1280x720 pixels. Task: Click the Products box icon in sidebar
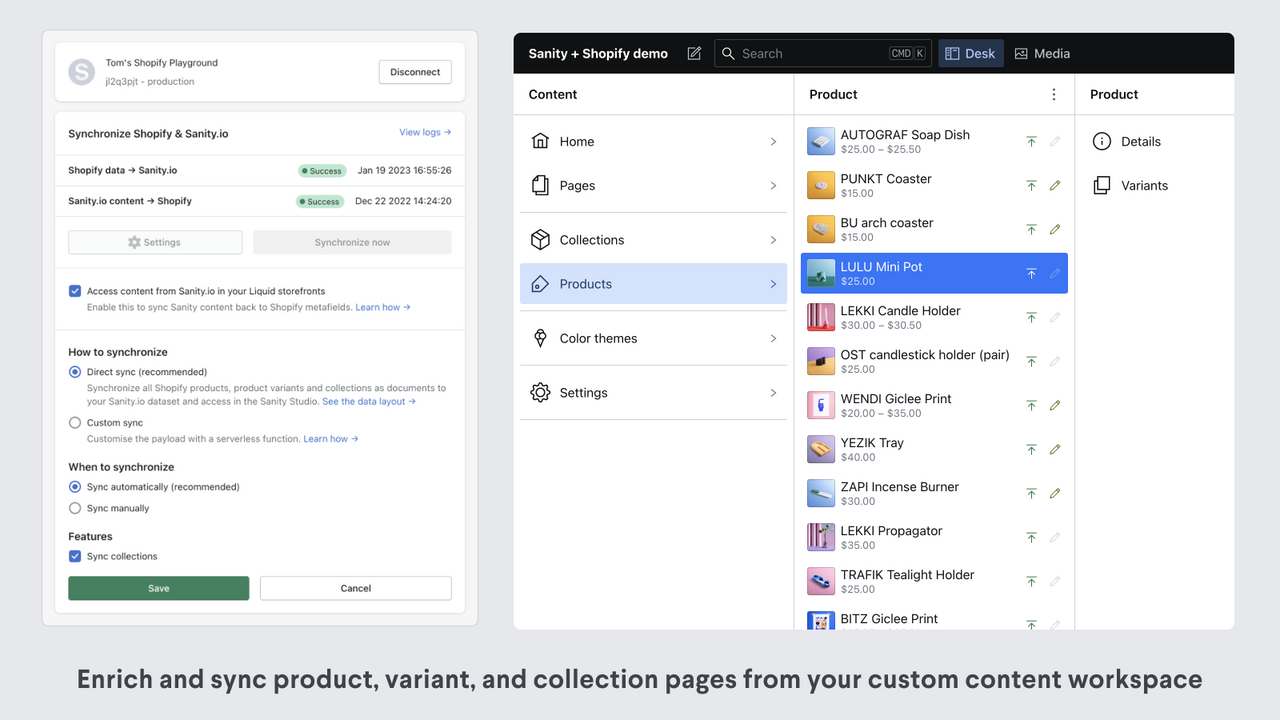542,283
